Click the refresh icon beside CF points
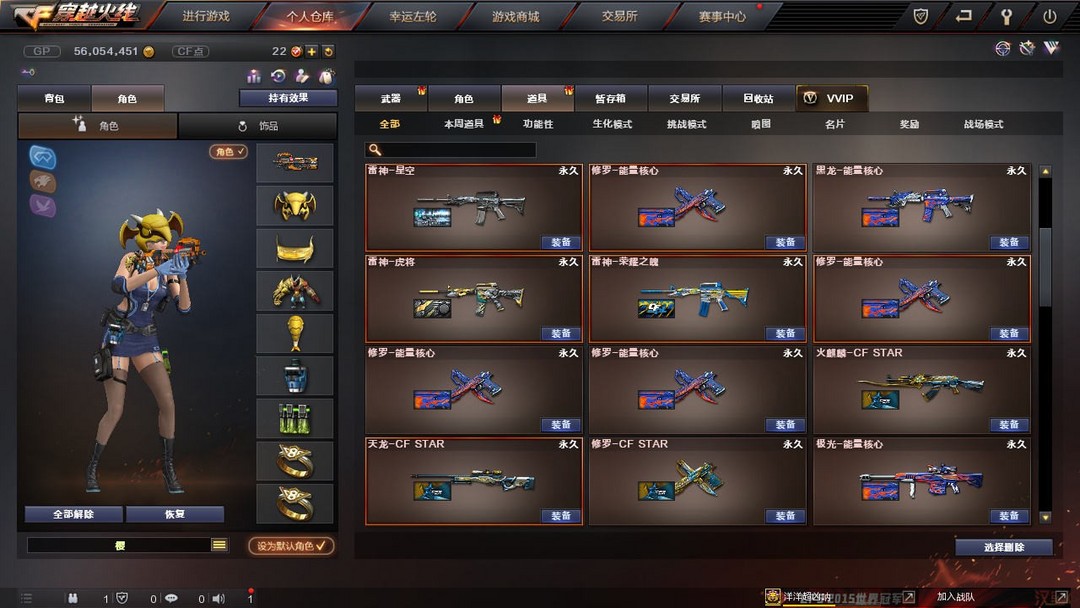 point(329,52)
